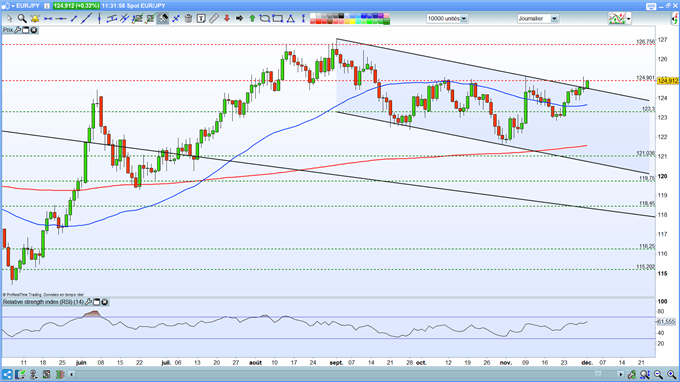
Task: Select the short segment drawing tool
Action: coord(74,19)
